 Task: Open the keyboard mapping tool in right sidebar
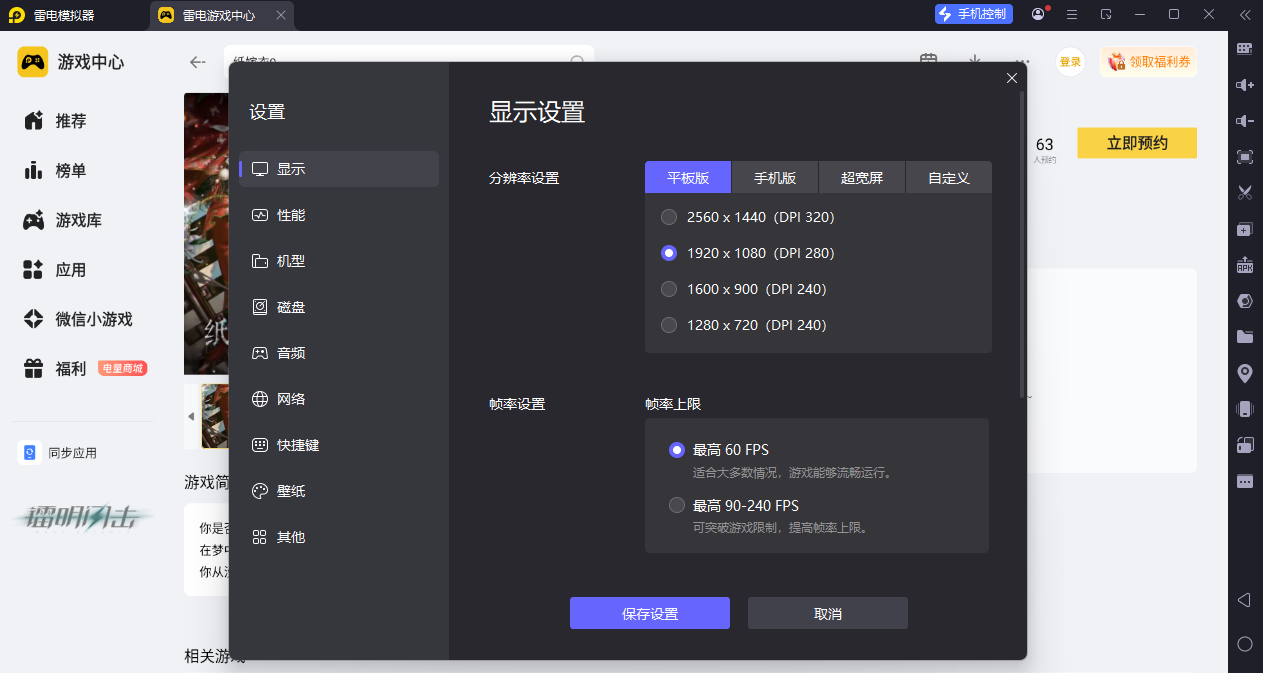click(x=1245, y=48)
